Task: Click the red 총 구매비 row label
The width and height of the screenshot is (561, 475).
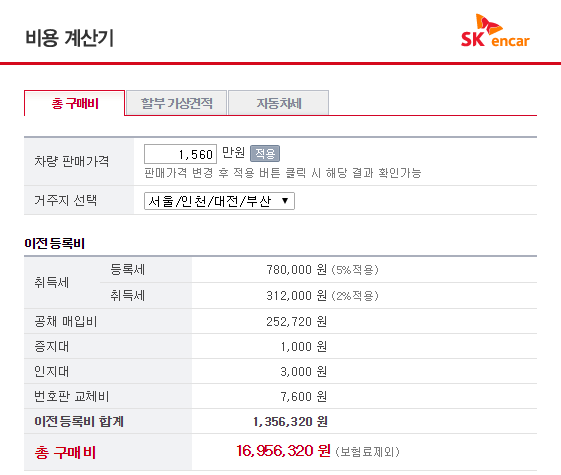Action: pyautogui.click(x=65, y=452)
